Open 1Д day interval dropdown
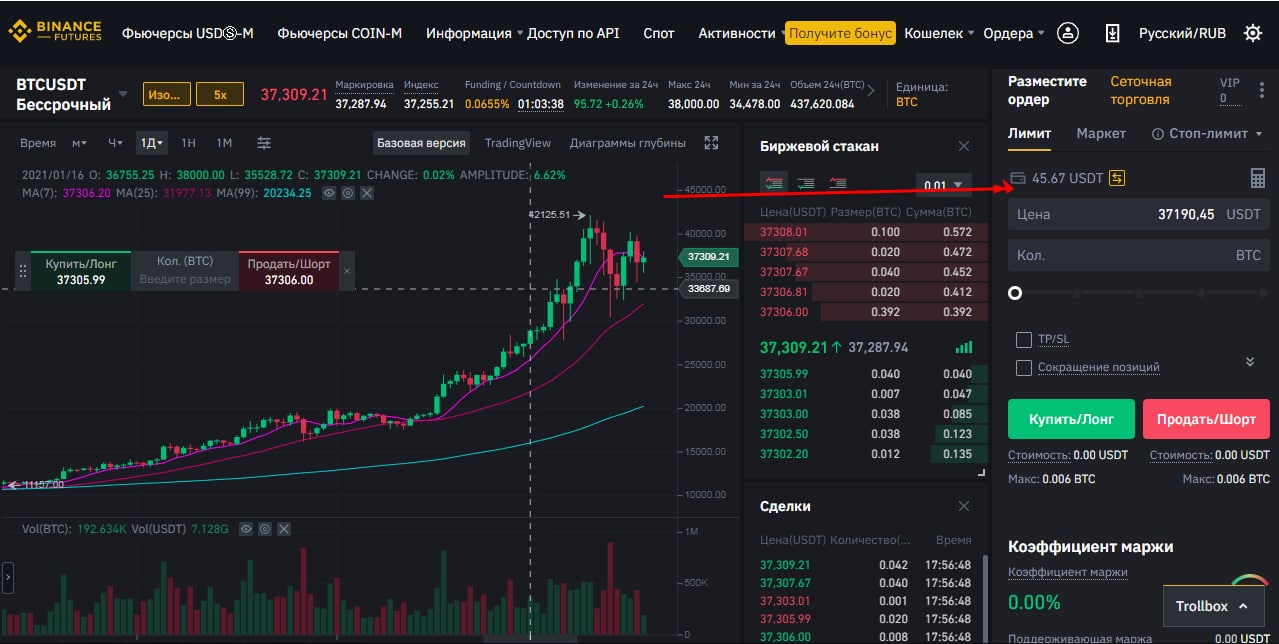The height and width of the screenshot is (644, 1279). [x=152, y=143]
